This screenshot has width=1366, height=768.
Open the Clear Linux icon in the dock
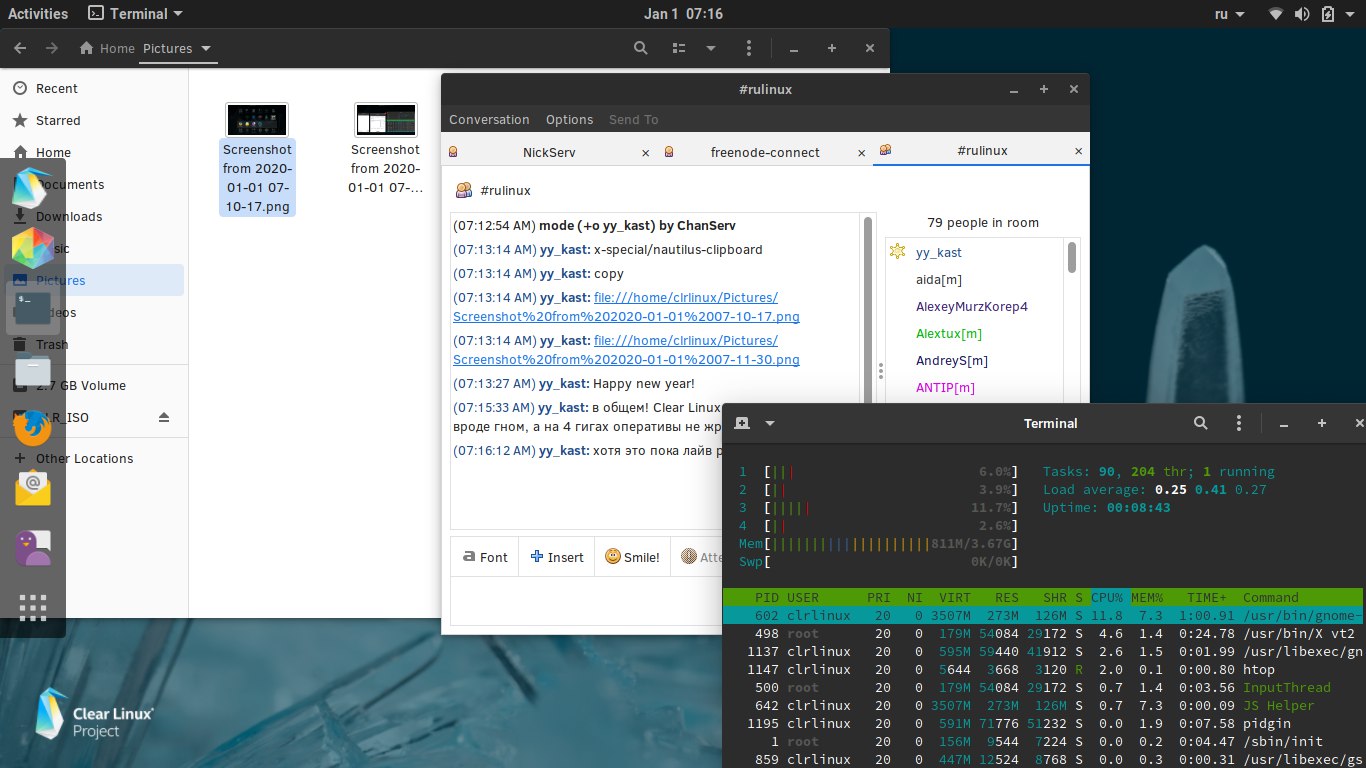[x=32, y=188]
